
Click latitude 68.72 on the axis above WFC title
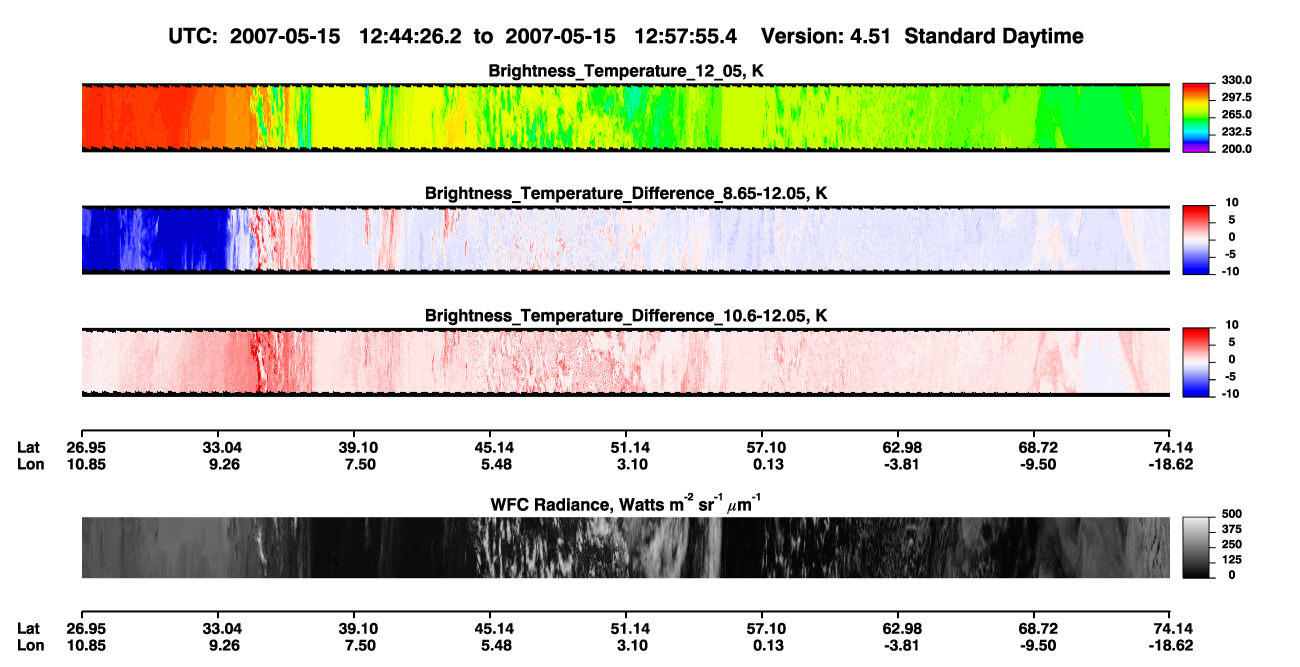[1038, 447]
